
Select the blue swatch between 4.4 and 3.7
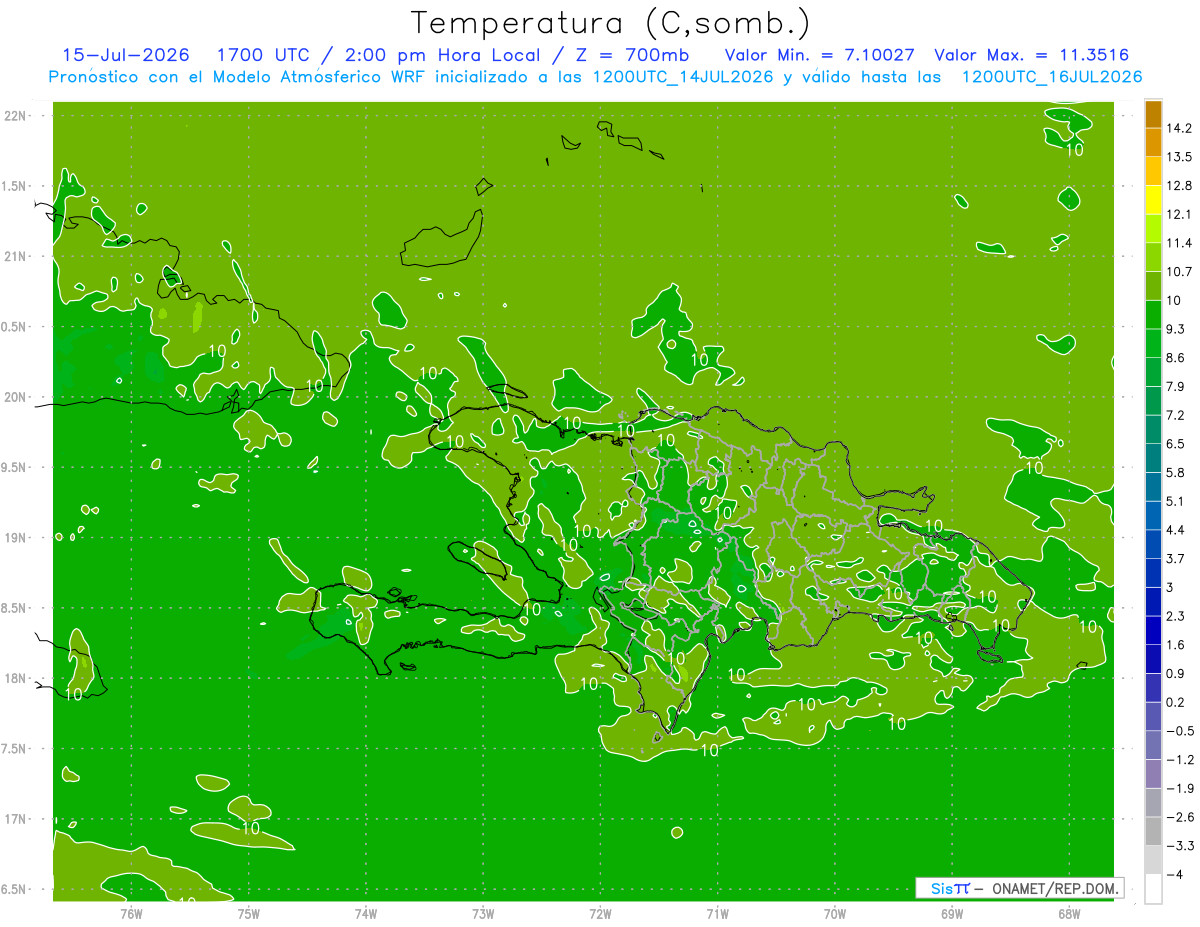tap(1153, 544)
